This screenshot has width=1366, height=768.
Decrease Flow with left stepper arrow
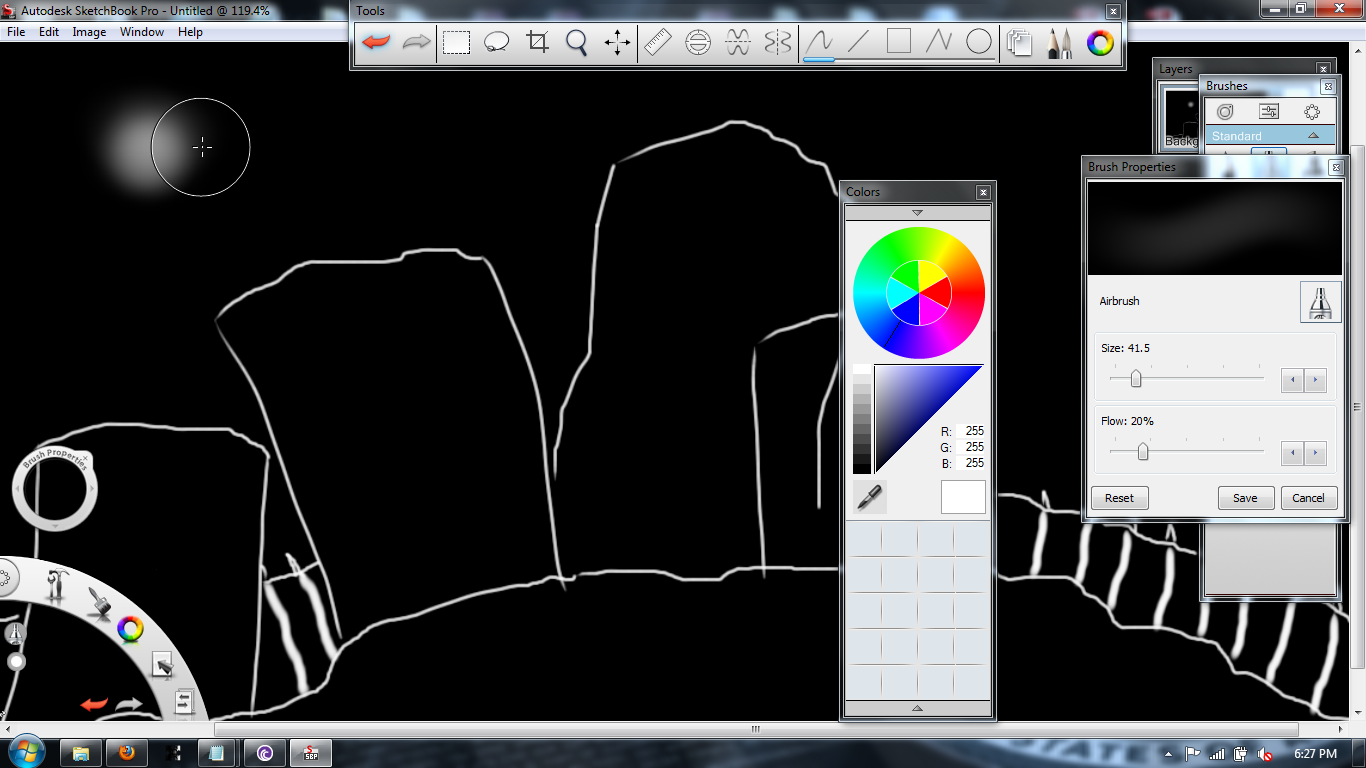point(1293,453)
